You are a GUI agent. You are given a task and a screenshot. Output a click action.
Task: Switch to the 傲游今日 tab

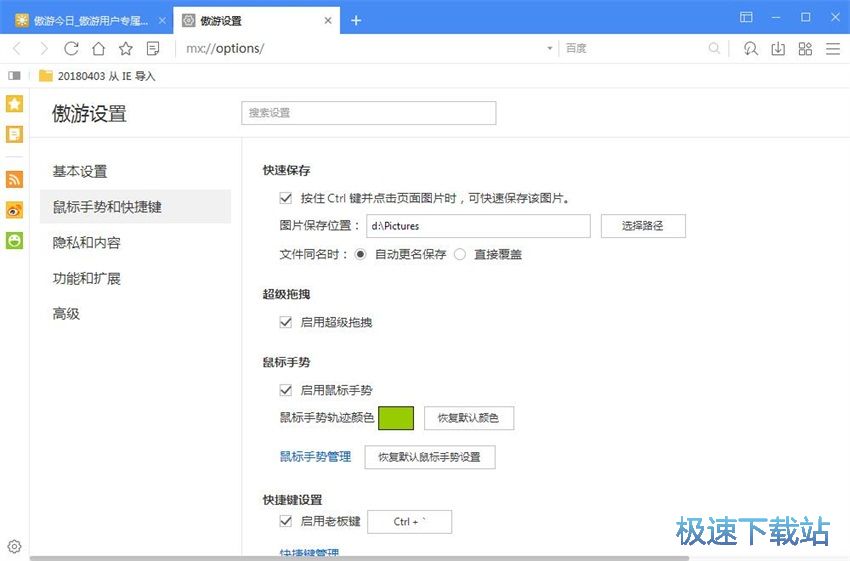87,21
